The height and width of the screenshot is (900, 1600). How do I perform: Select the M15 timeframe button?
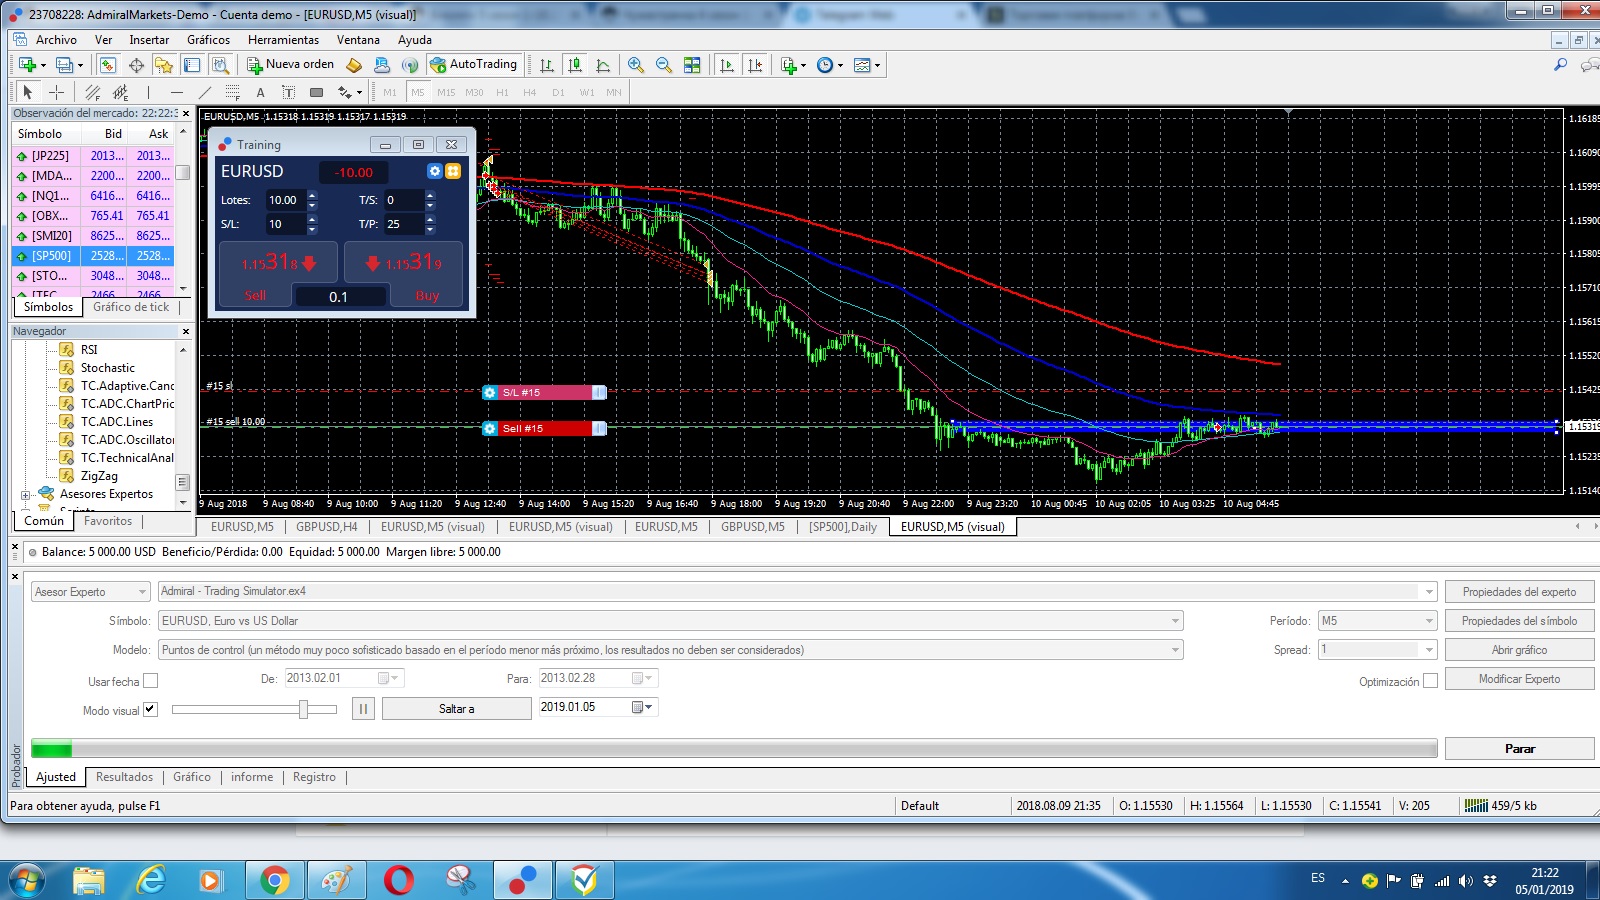click(446, 92)
